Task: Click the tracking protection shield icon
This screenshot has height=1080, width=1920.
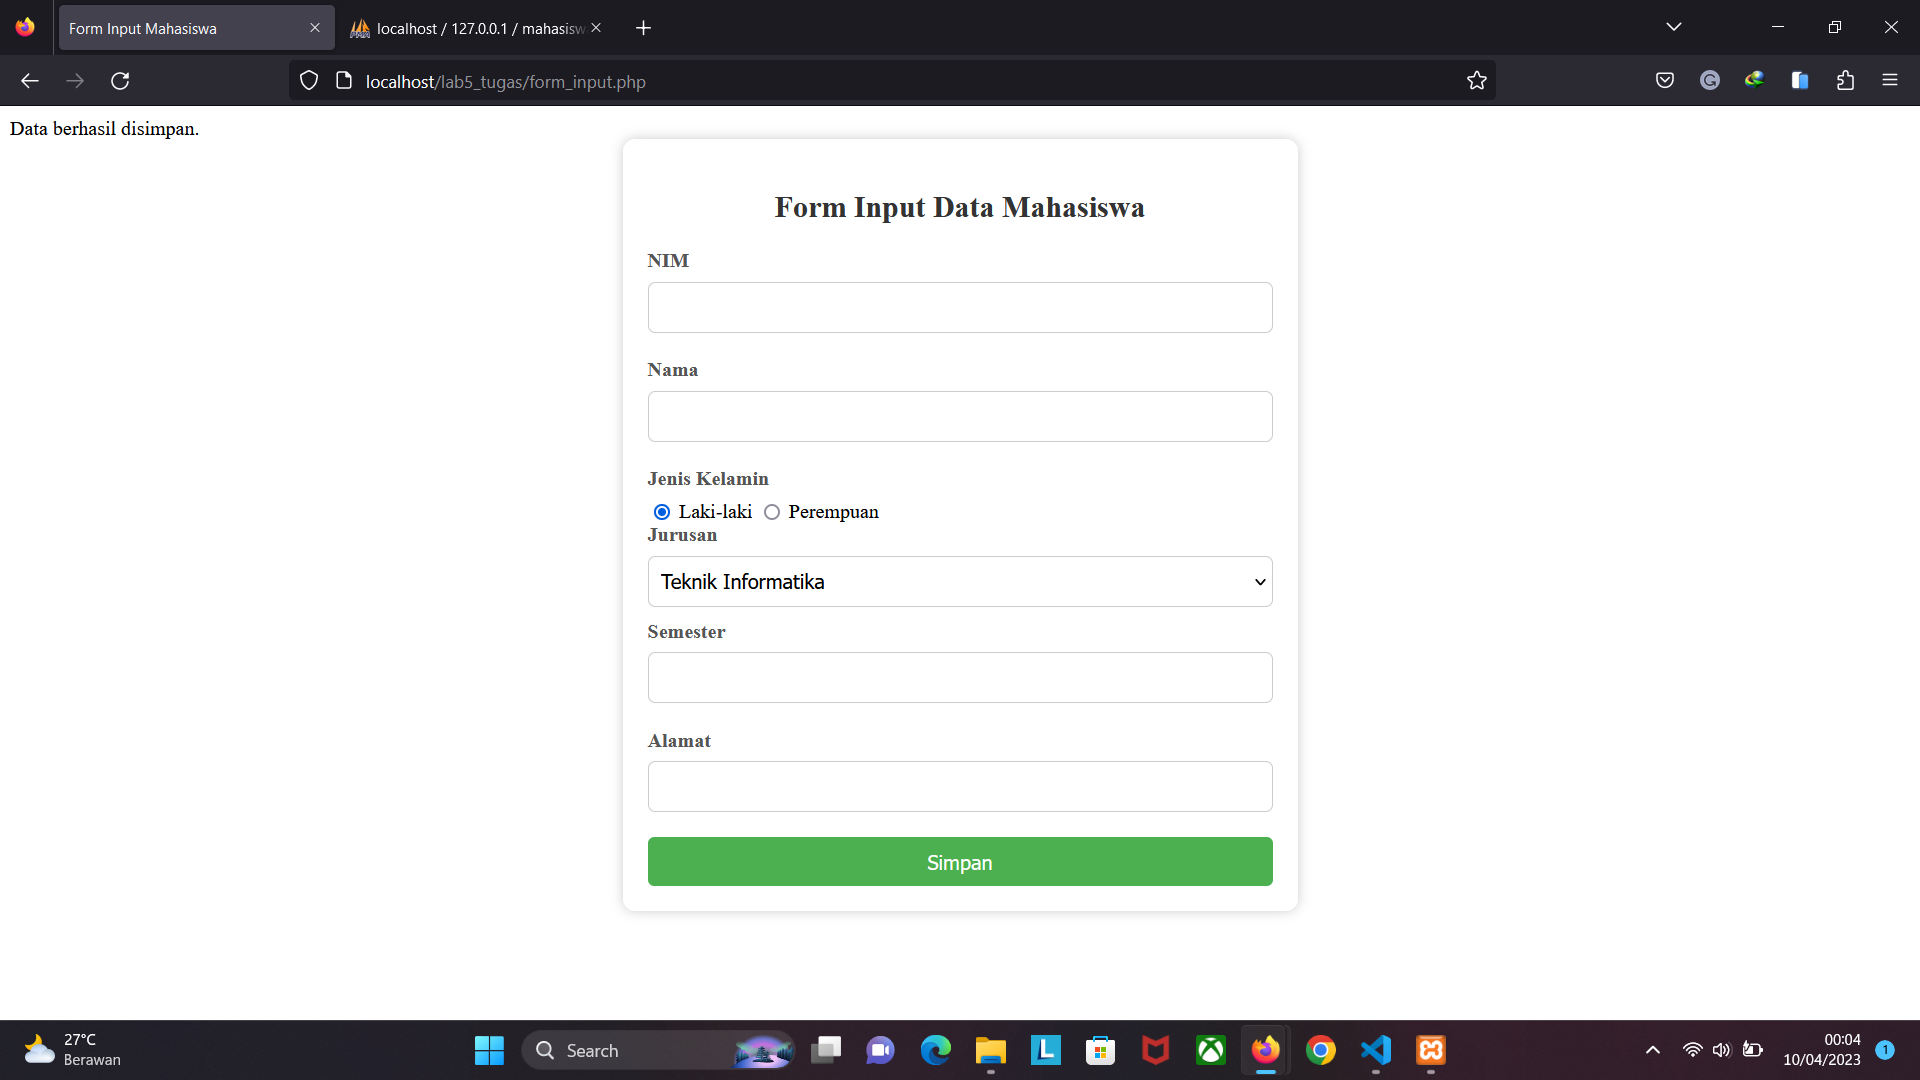Action: pos(309,81)
